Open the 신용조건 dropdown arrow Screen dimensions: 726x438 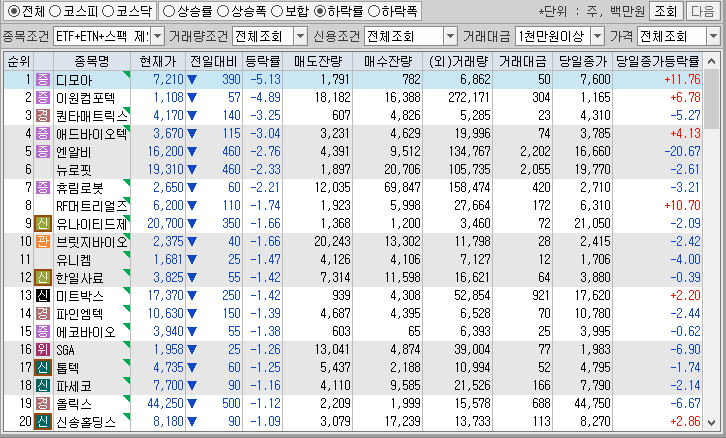click(450, 36)
